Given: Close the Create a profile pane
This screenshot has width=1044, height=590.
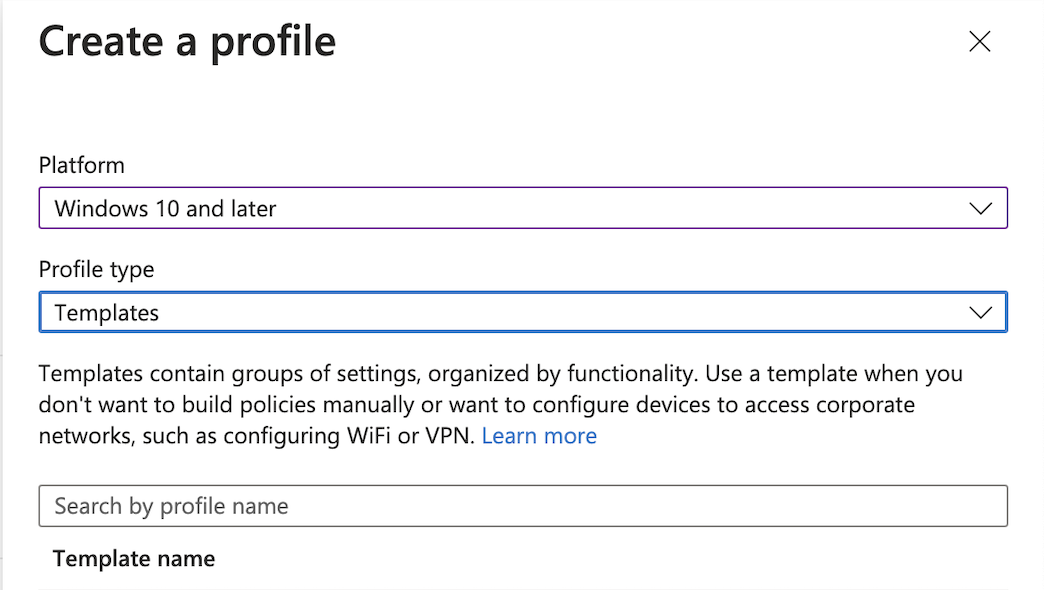Looking at the screenshot, I should click(x=979, y=42).
